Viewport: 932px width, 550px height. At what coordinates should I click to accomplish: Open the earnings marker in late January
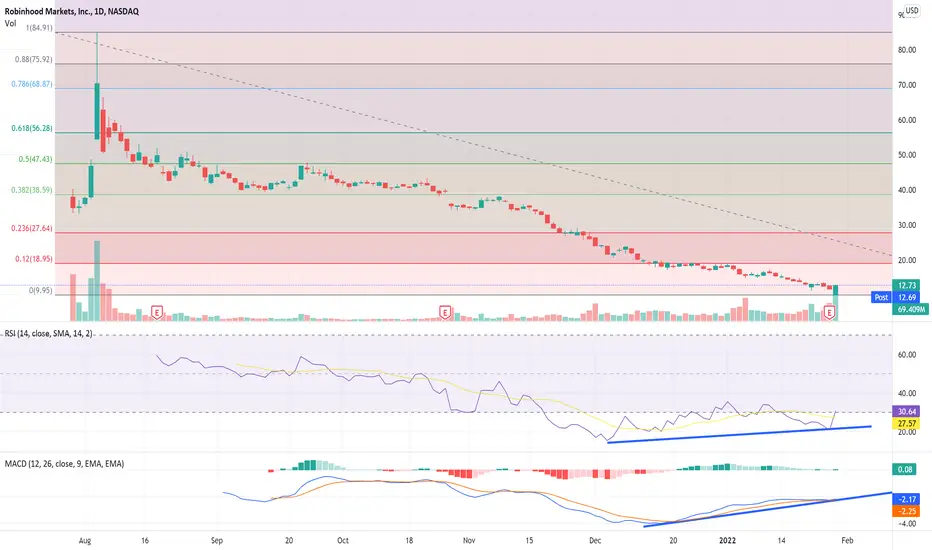830,312
